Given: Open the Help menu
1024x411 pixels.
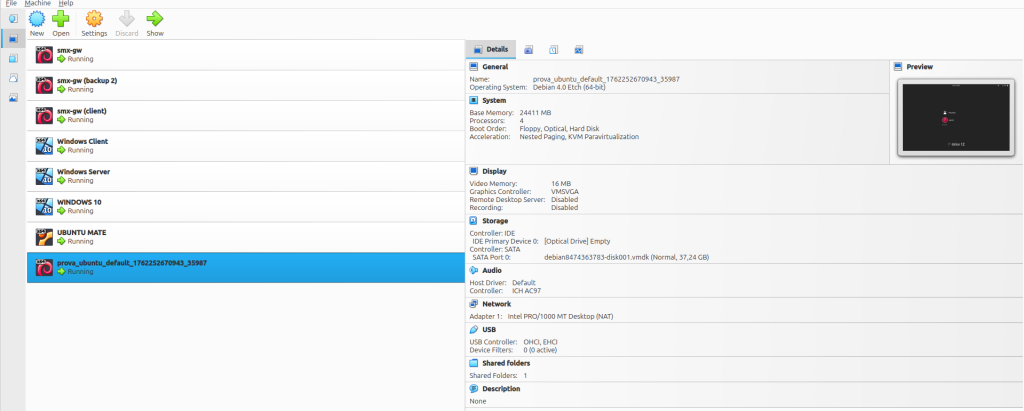Looking at the screenshot, I should 66,4.
